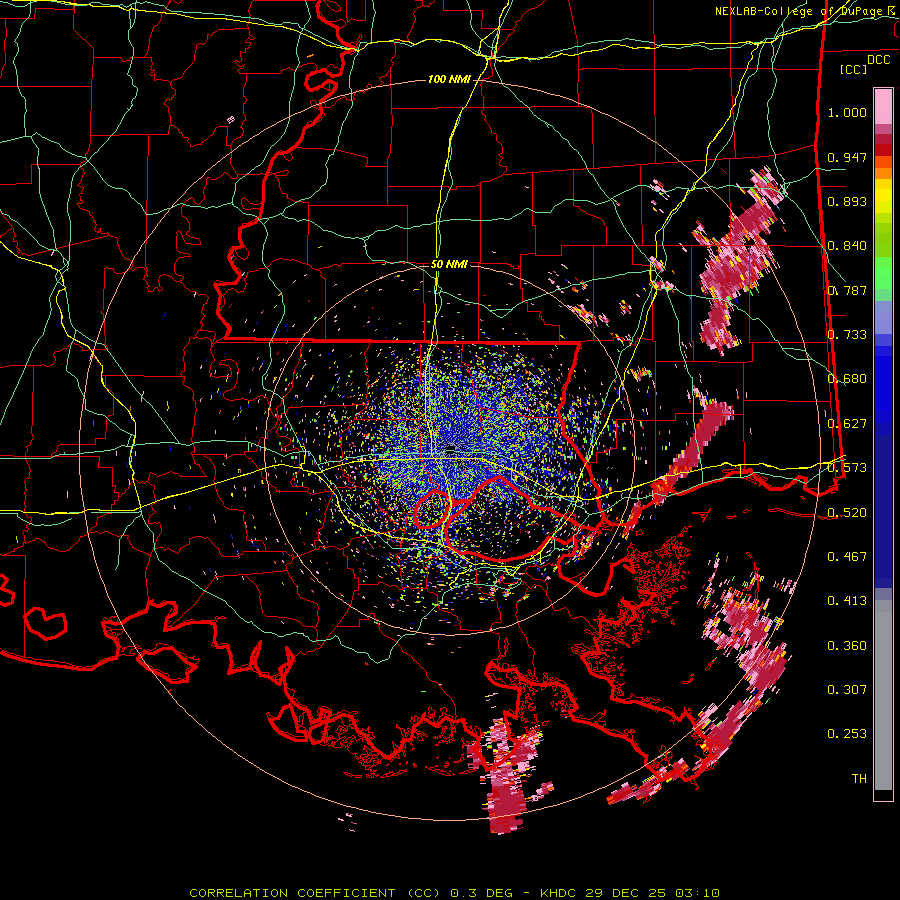Viewport: 900px width, 900px height.
Task: Click the DCC label above the color scale
Action: click(x=878, y=60)
